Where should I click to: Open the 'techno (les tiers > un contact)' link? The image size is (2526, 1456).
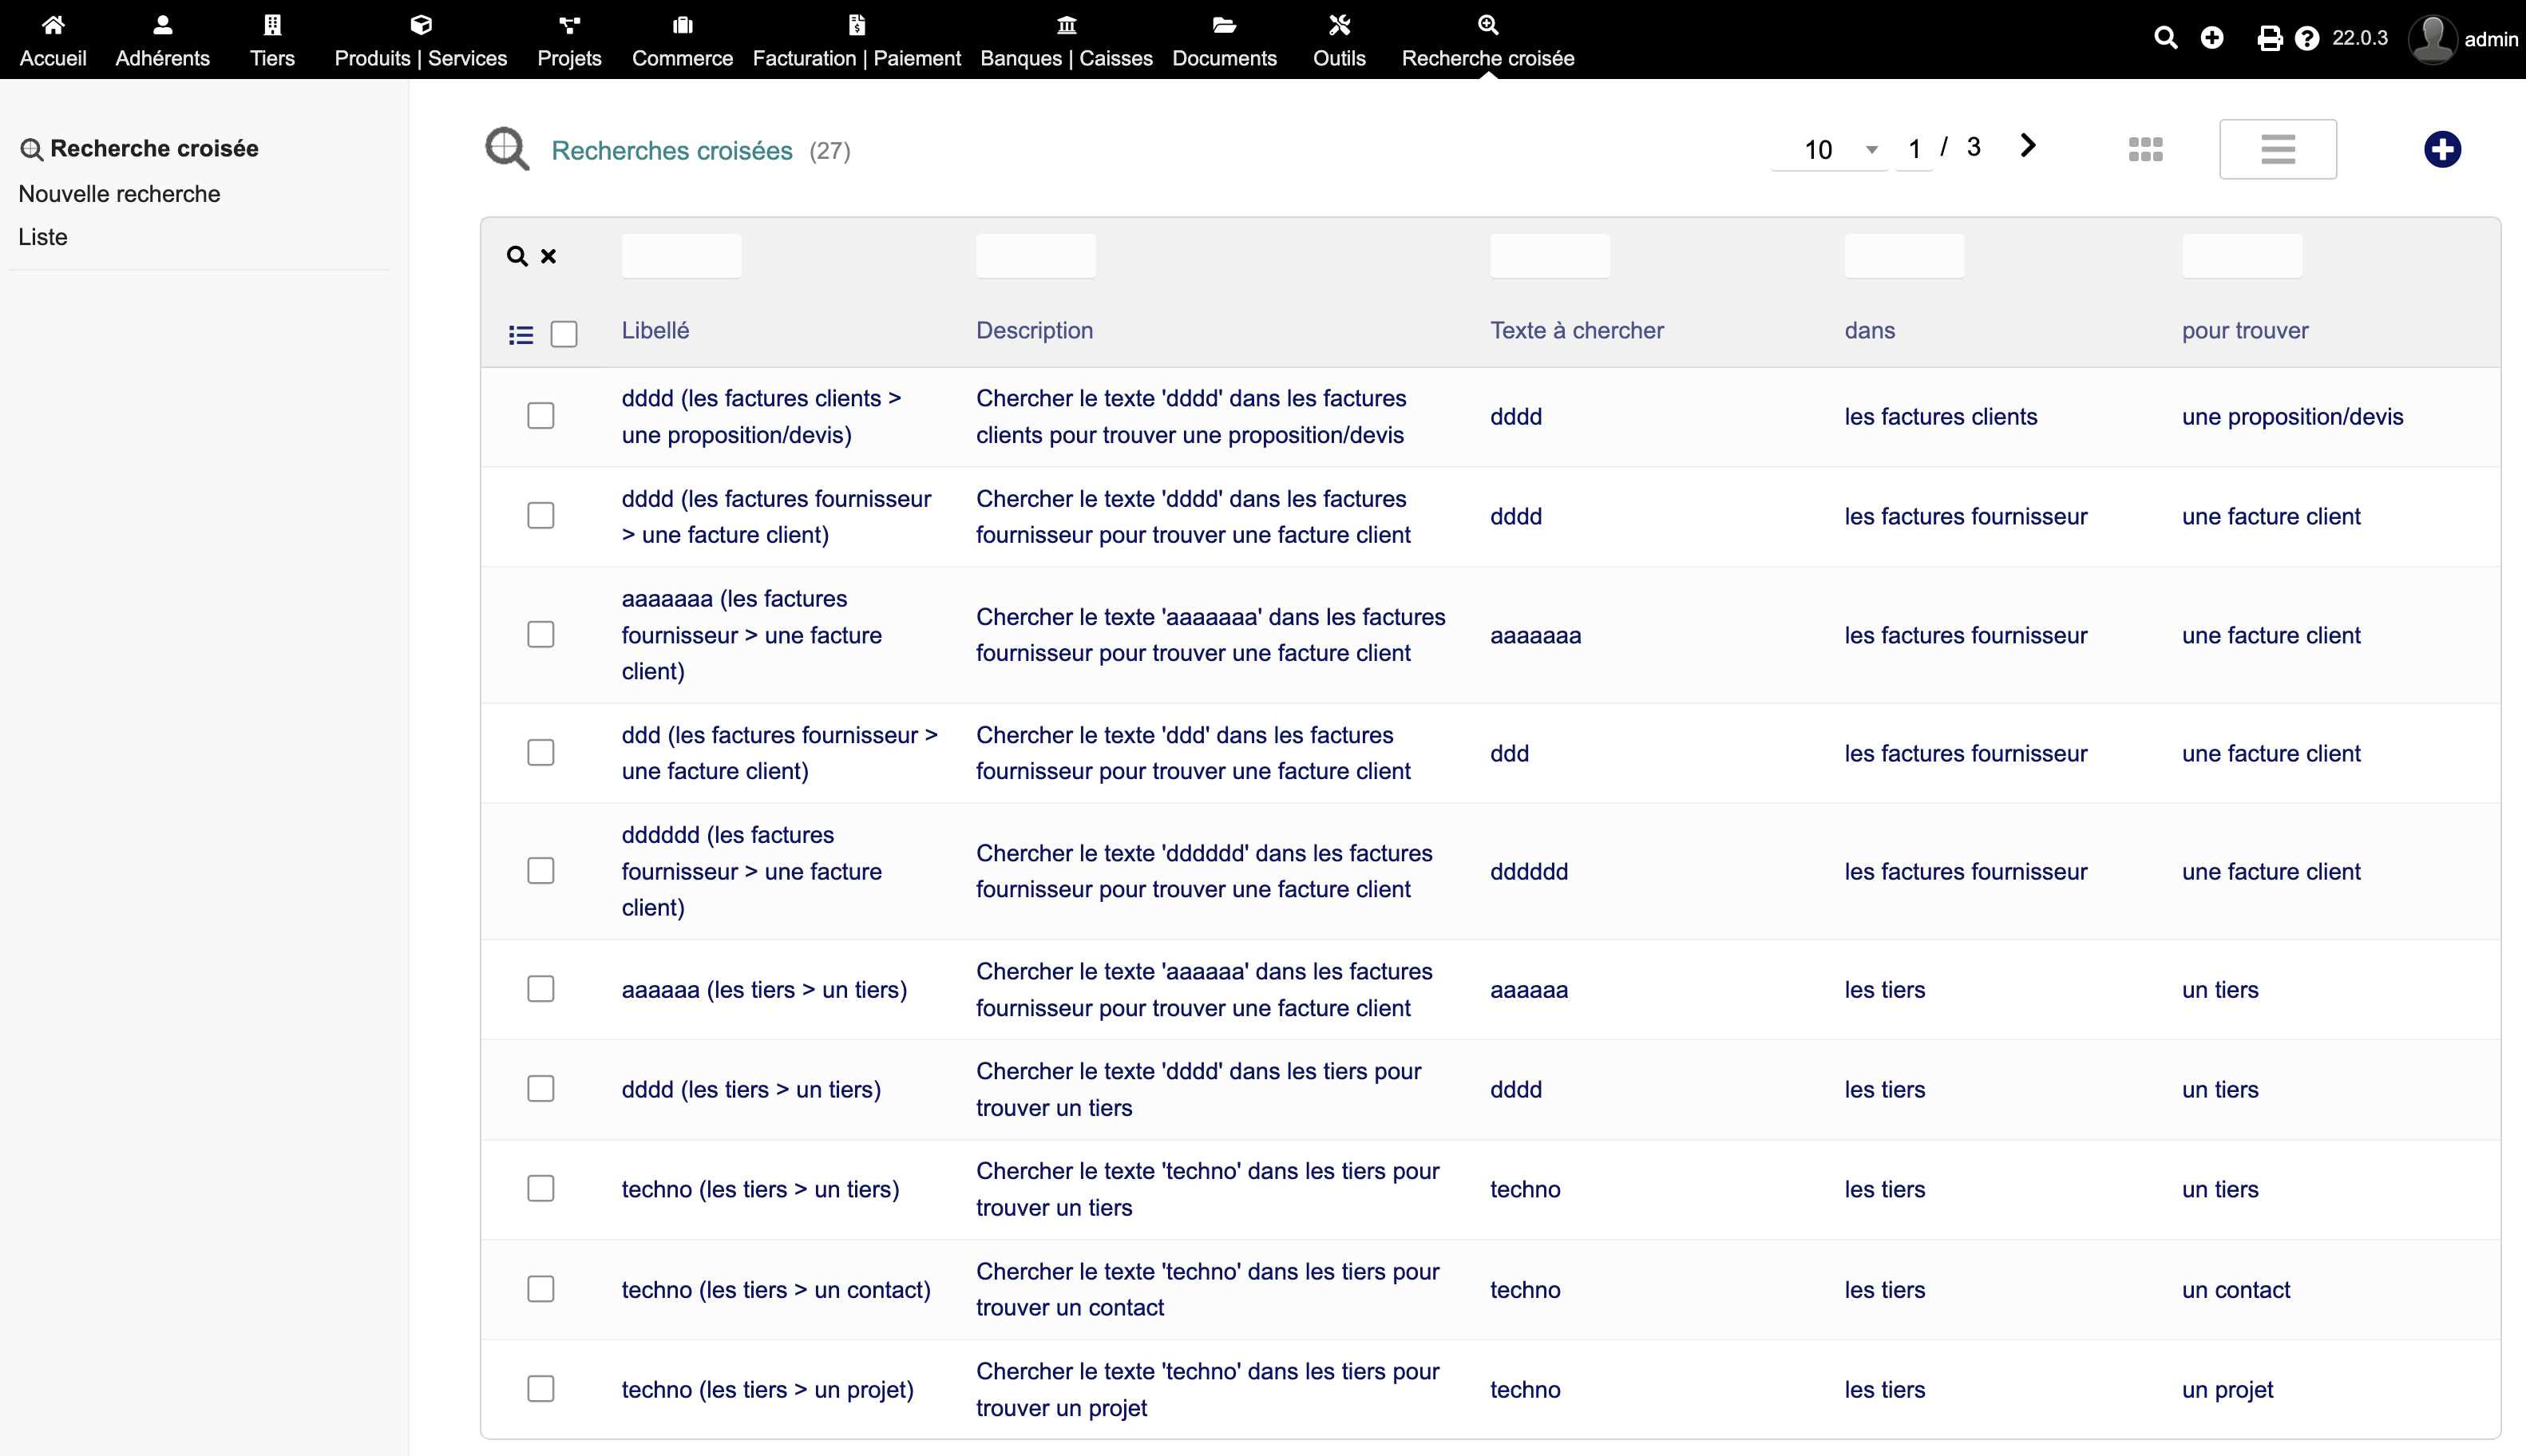775,1290
